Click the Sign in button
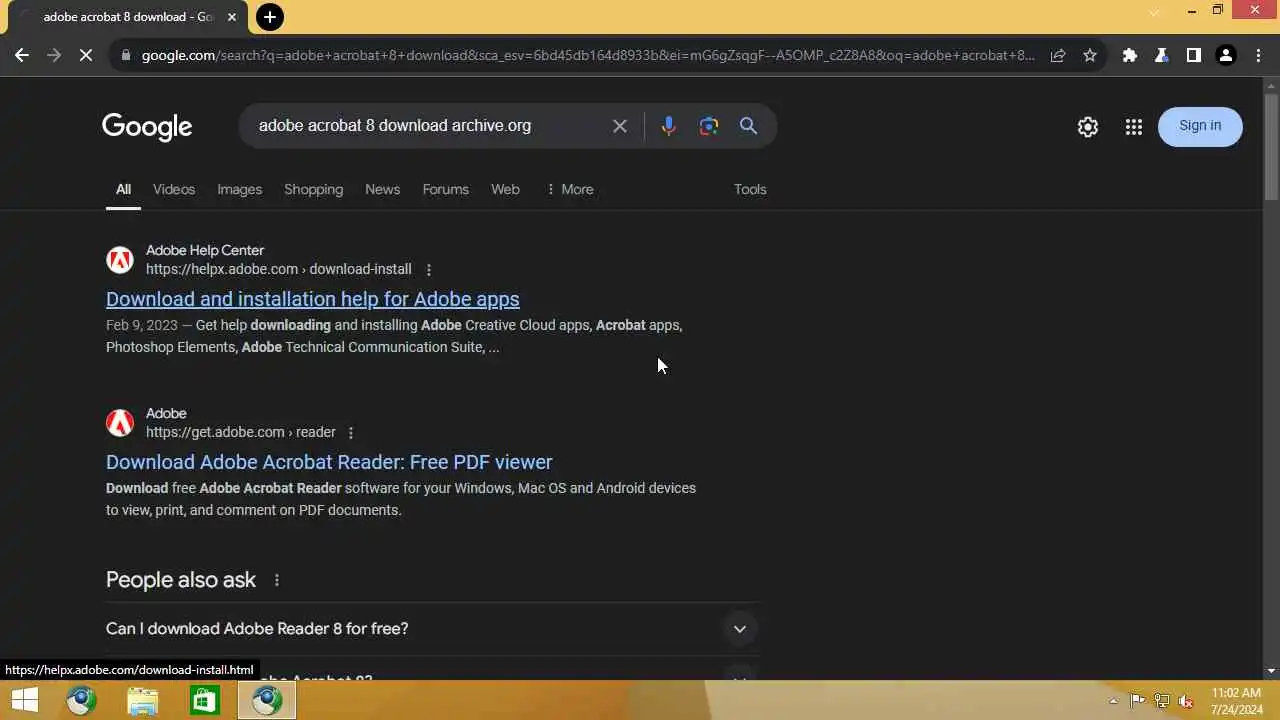1280x720 pixels. click(1200, 126)
